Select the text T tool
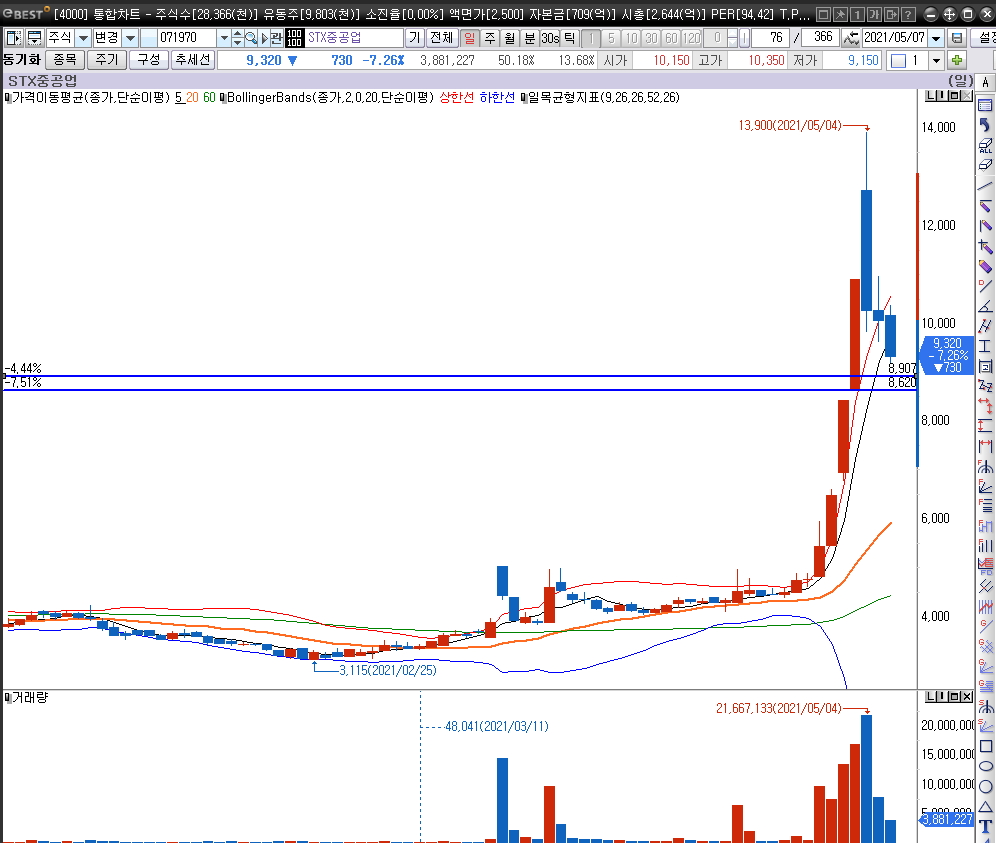Viewport: 996px width, 843px height. click(x=985, y=826)
